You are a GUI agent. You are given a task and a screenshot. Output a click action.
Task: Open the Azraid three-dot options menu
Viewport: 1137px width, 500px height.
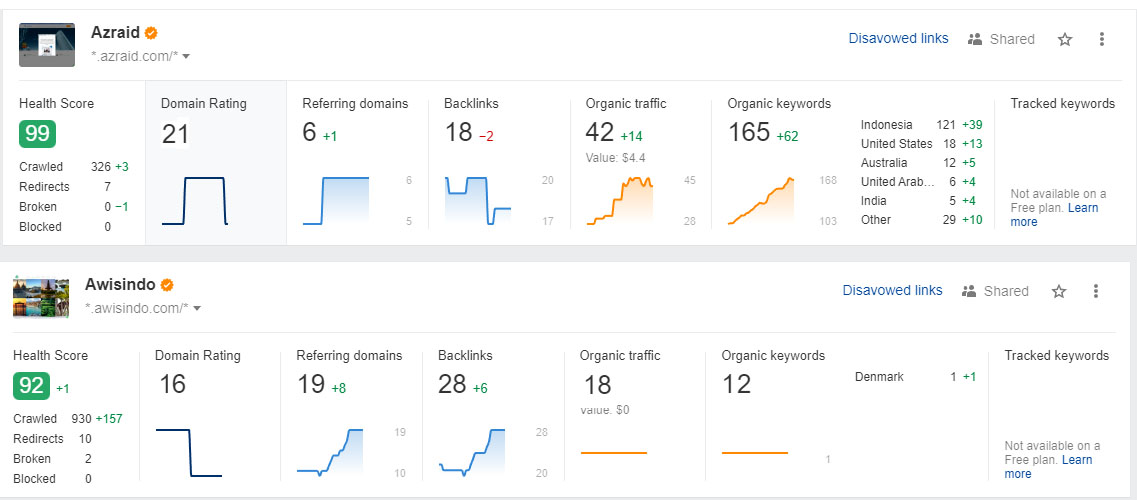click(x=1101, y=39)
